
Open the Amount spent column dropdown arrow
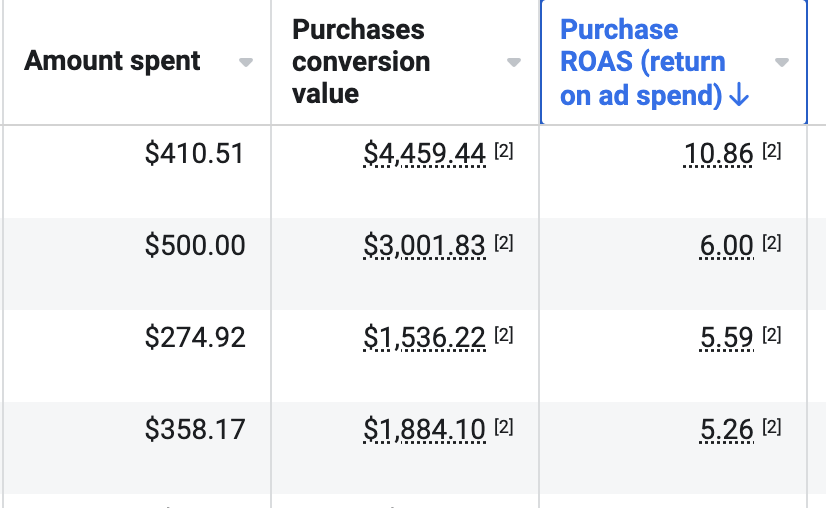[246, 62]
